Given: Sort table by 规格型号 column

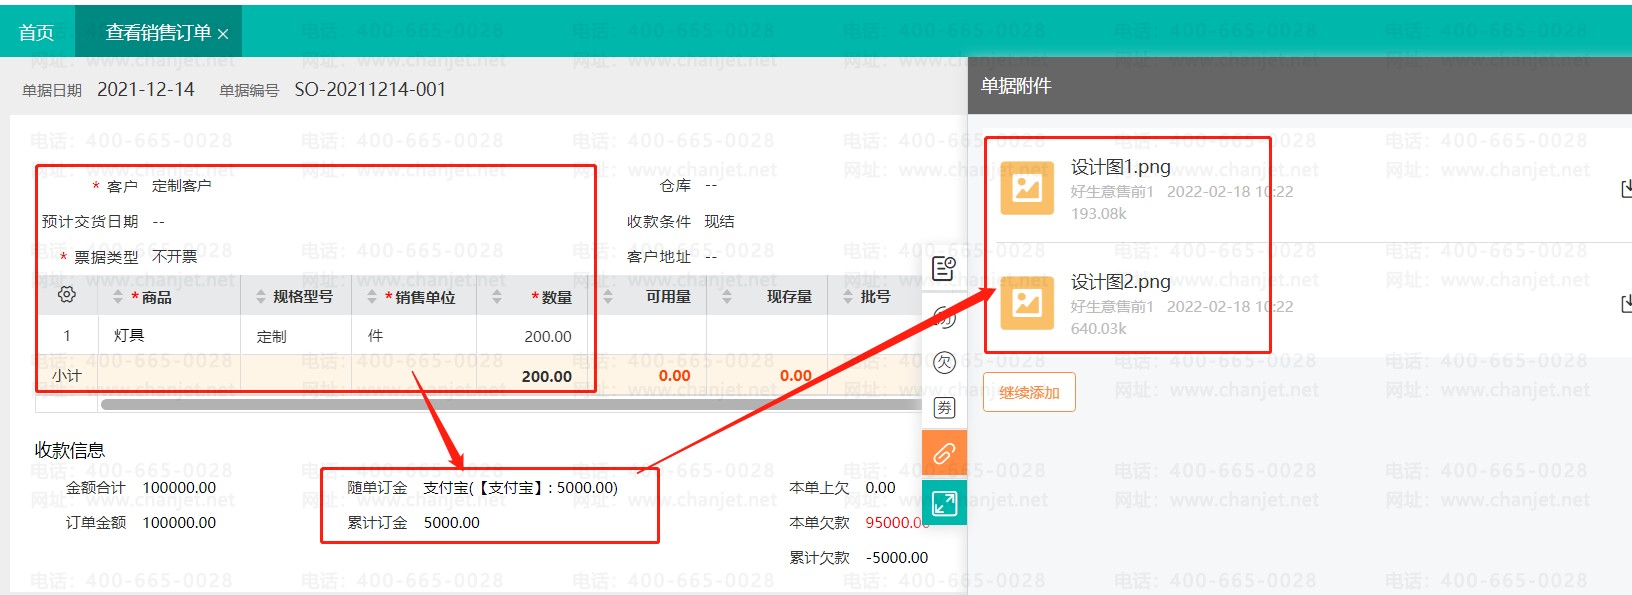Looking at the screenshot, I should (261, 297).
